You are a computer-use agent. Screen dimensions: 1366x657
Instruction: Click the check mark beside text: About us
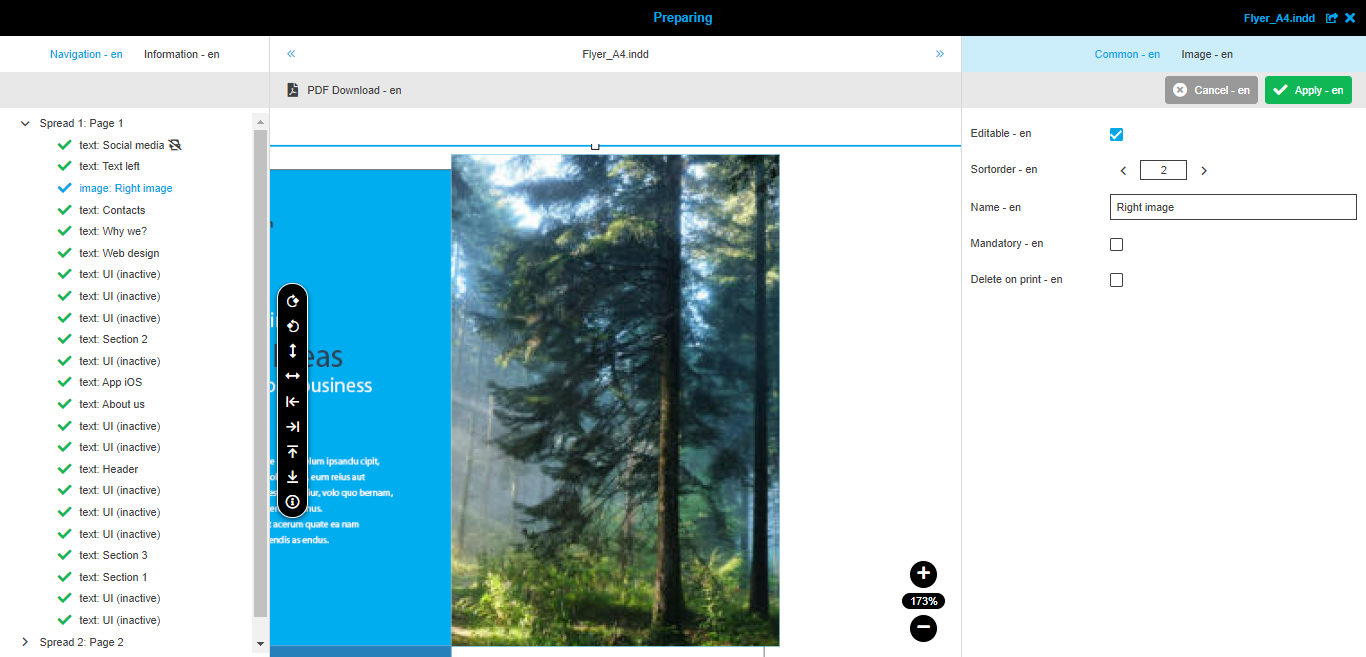[65, 404]
